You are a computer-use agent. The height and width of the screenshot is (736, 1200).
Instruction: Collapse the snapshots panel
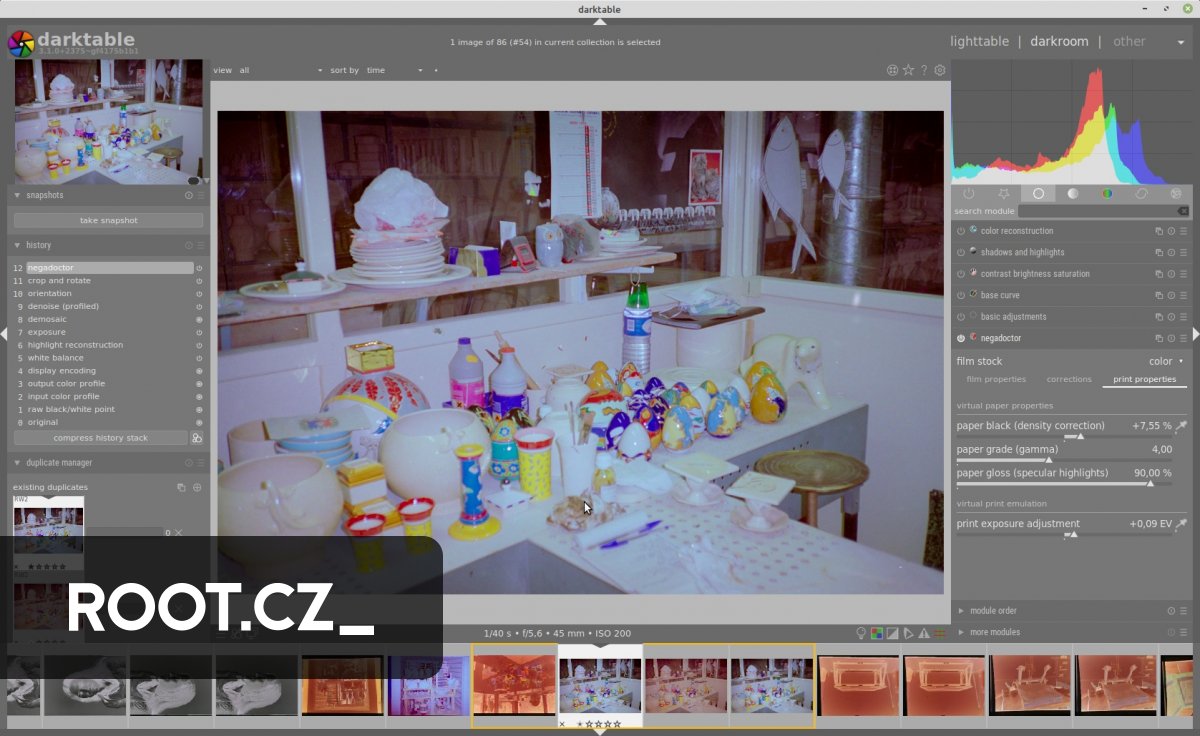coord(18,195)
